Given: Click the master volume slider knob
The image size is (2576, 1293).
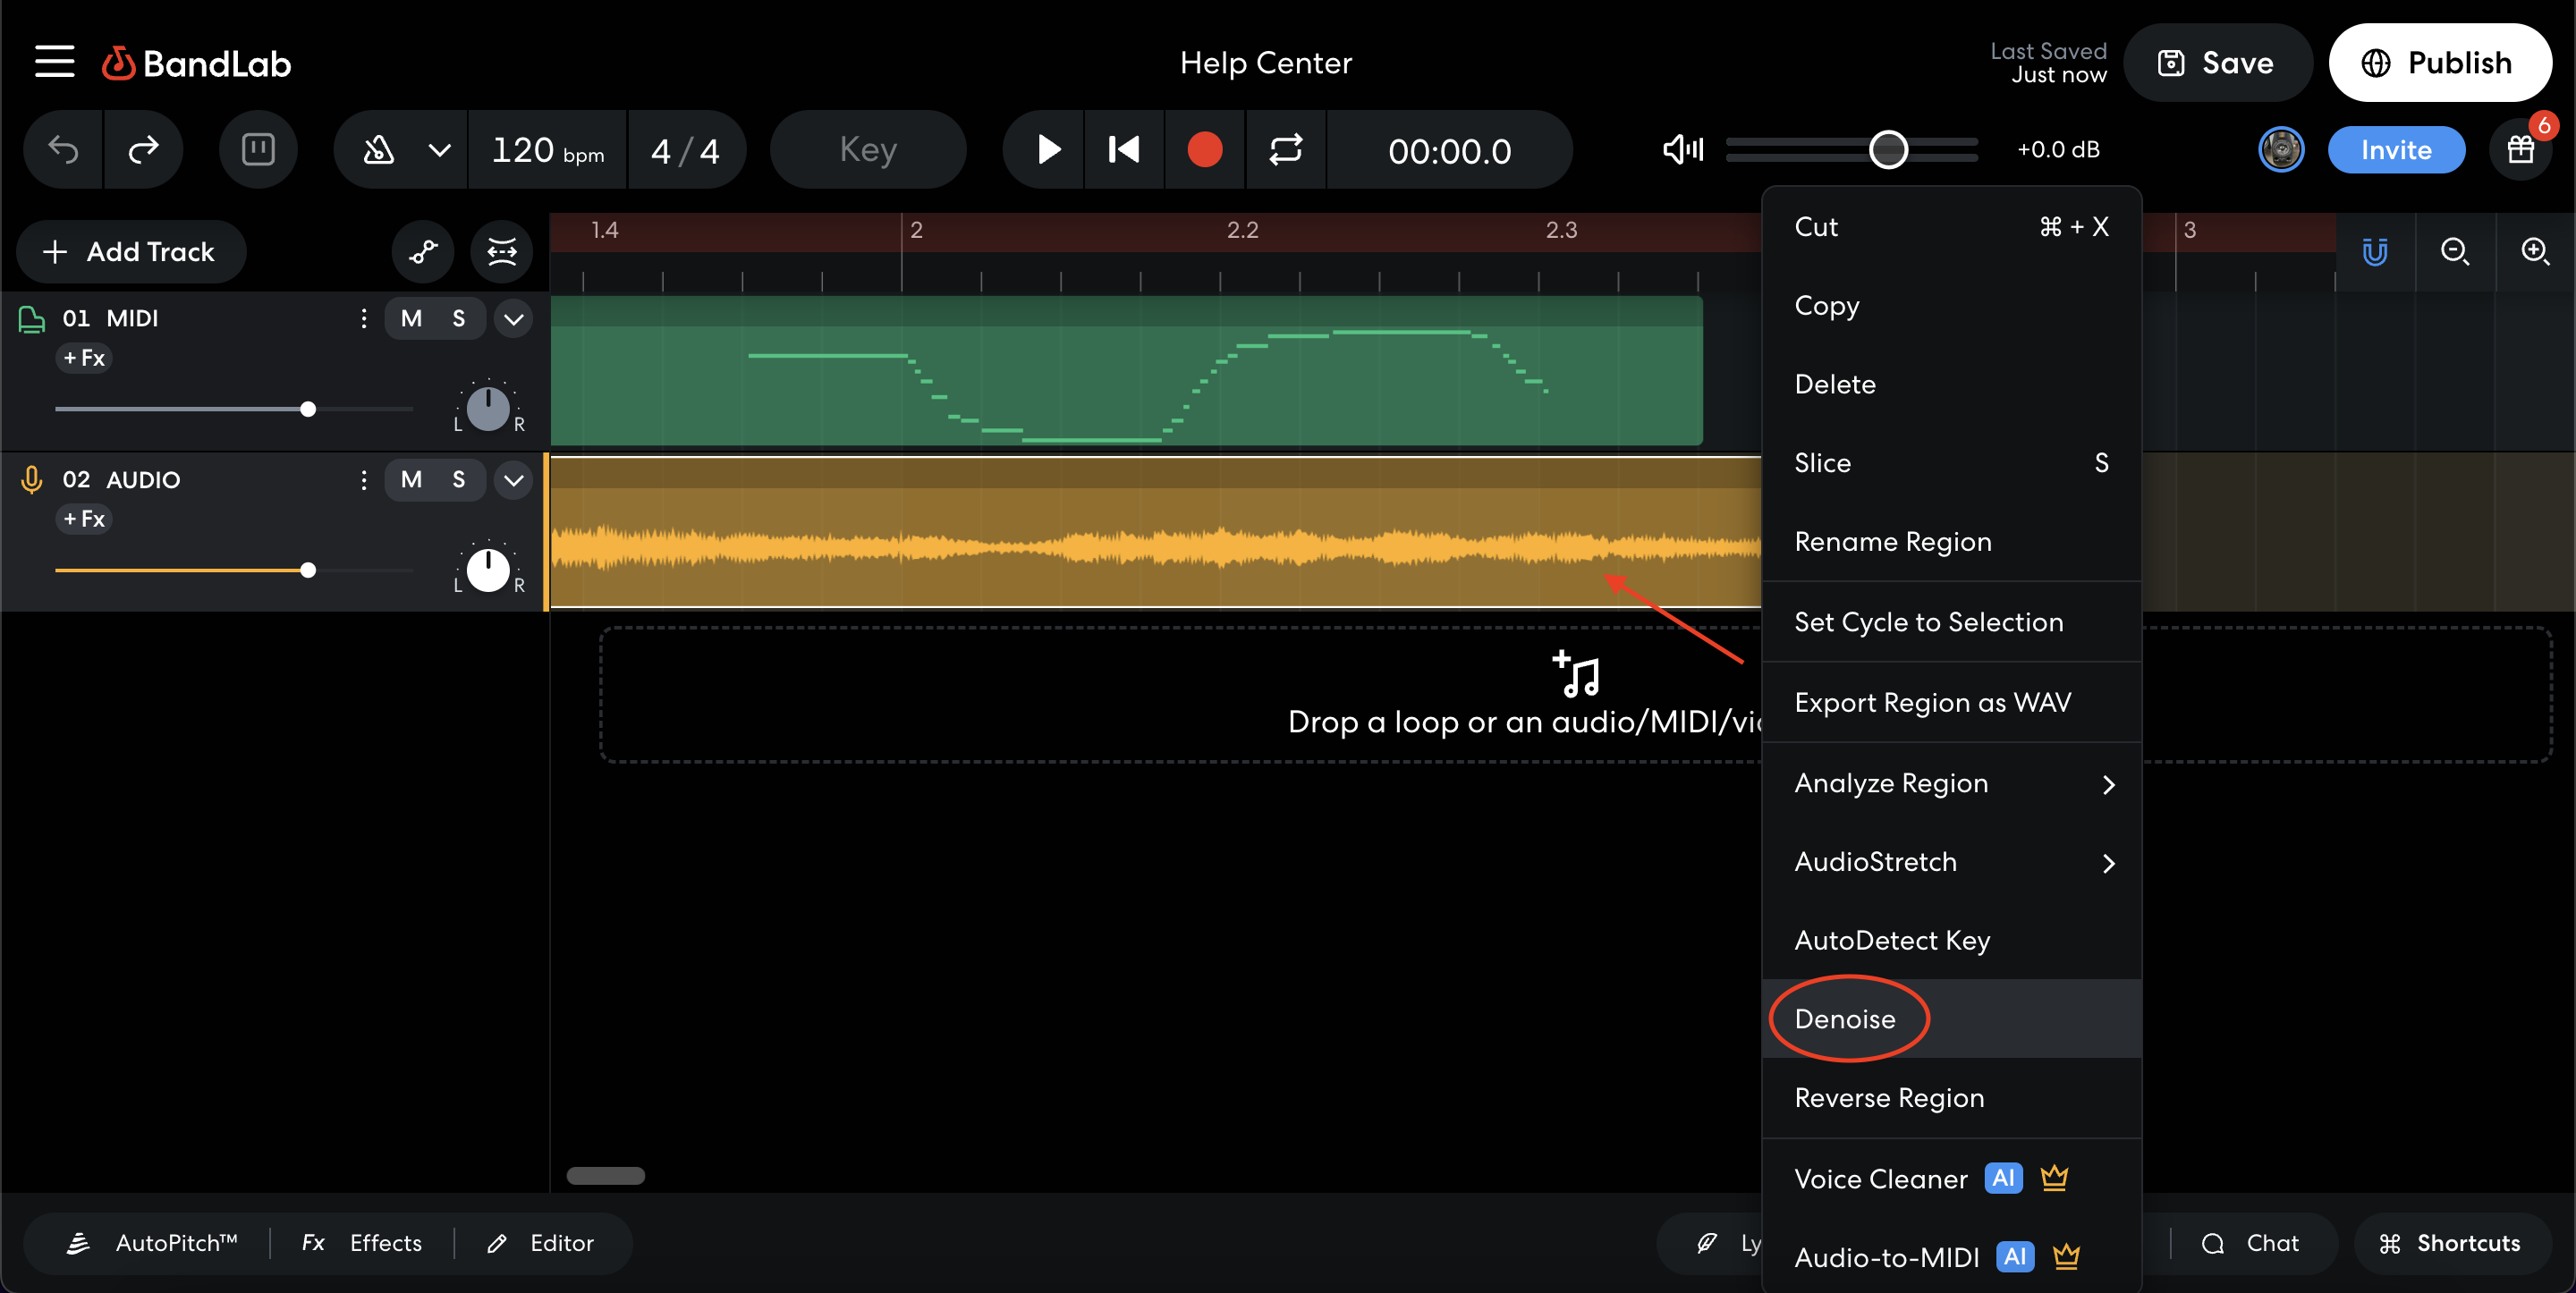Looking at the screenshot, I should [x=1888, y=150].
